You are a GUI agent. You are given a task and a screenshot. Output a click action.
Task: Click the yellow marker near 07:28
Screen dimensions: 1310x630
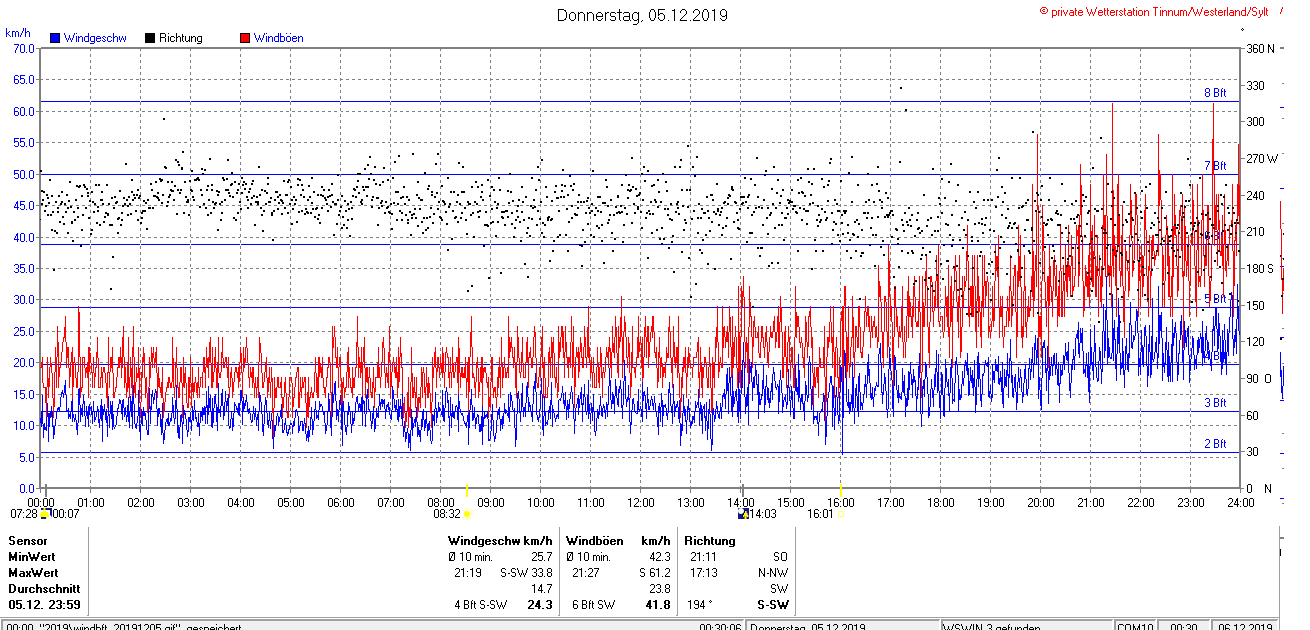click(44, 514)
